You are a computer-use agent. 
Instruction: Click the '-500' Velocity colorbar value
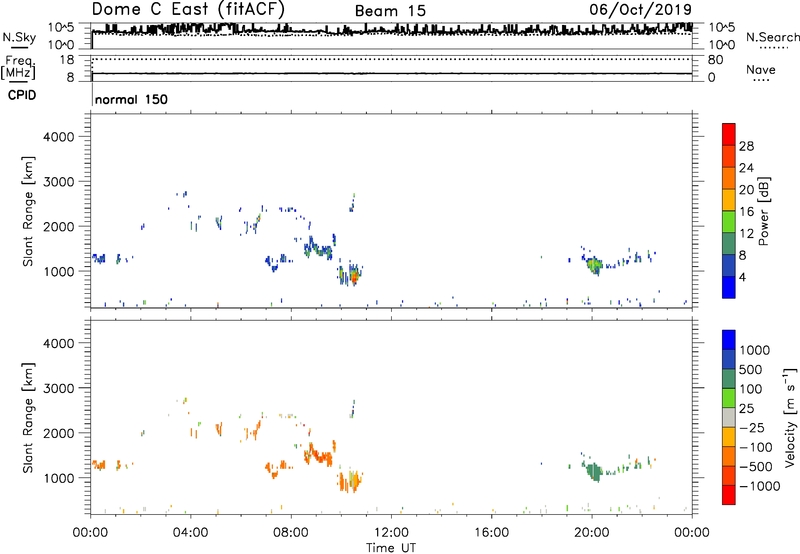tap(755, 466)
